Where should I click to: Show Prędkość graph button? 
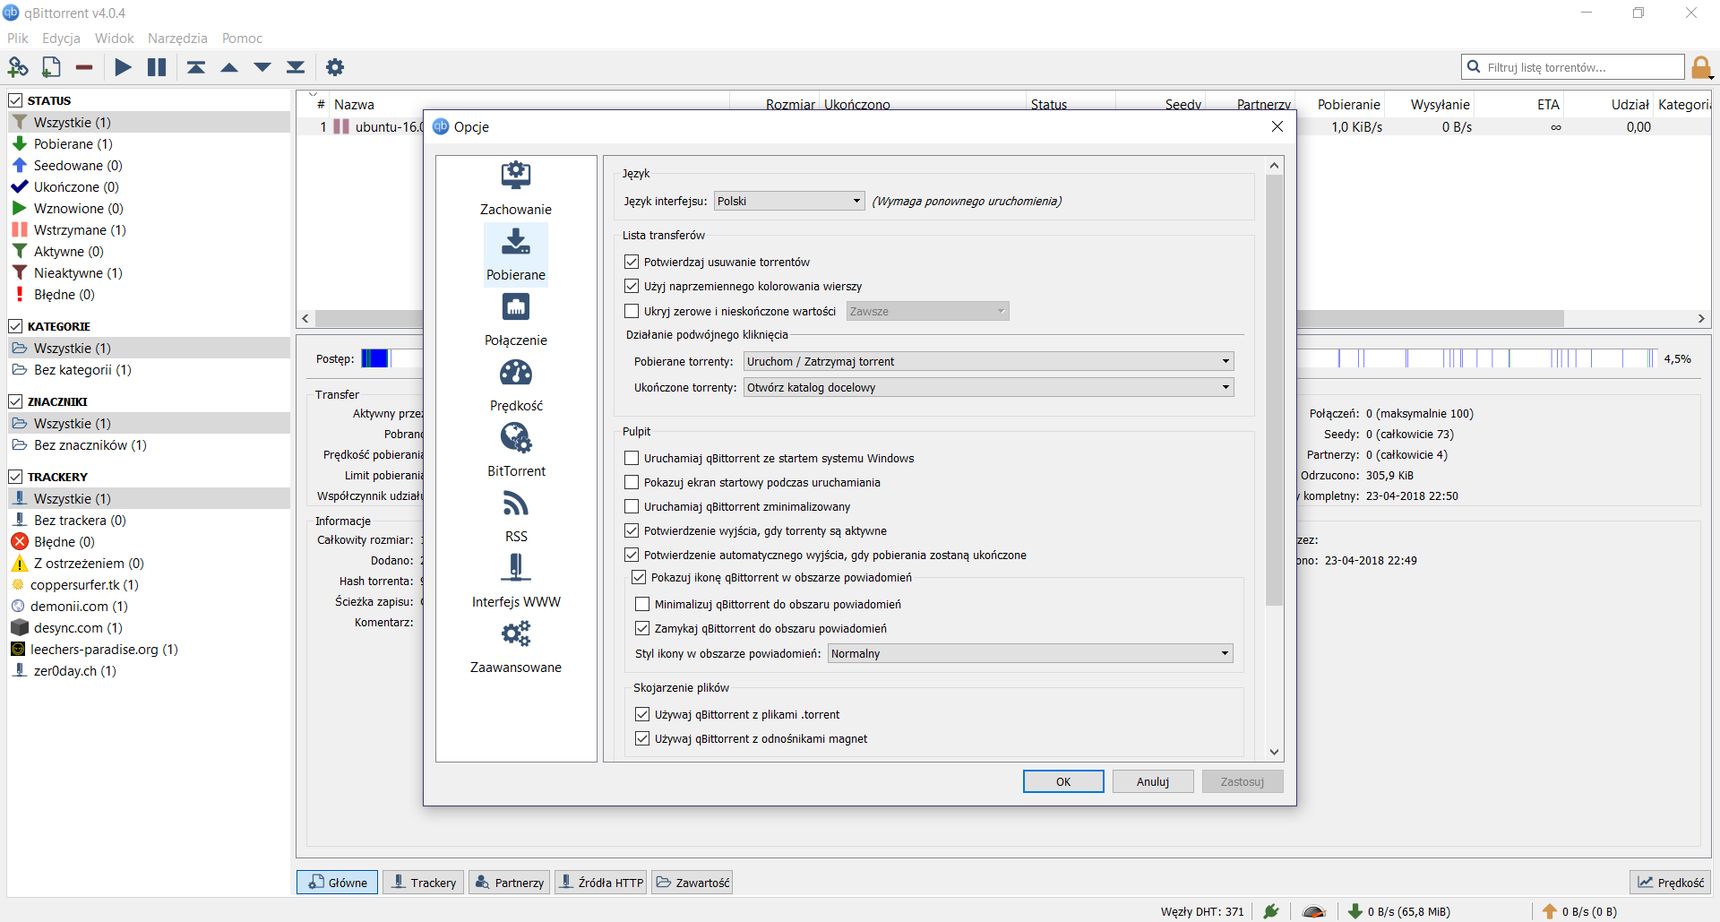(1671, 882)
